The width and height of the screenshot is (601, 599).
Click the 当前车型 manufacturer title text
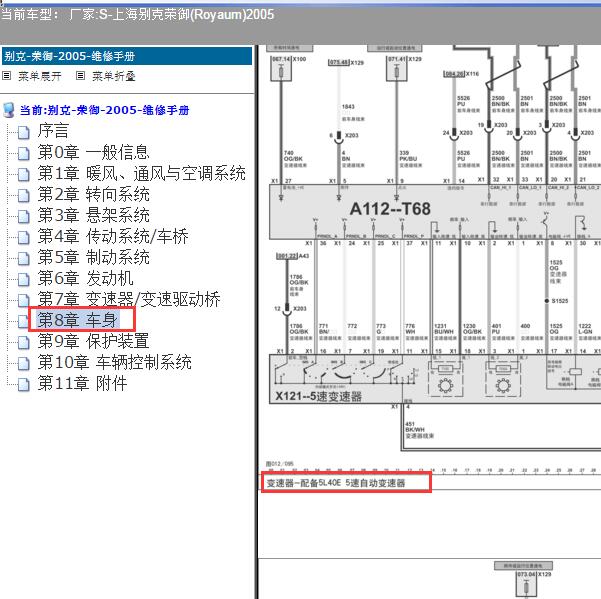tap(138, 15)
